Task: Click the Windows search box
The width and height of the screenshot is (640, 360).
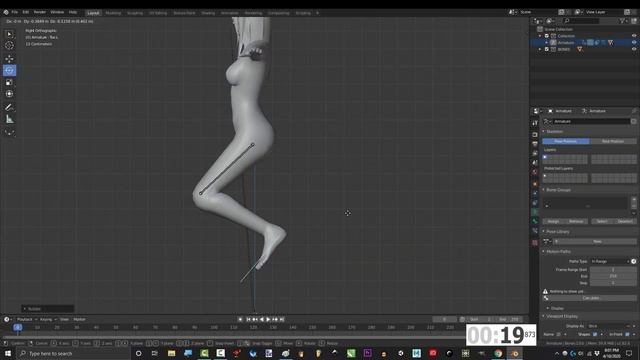Action: coord(73,353)
